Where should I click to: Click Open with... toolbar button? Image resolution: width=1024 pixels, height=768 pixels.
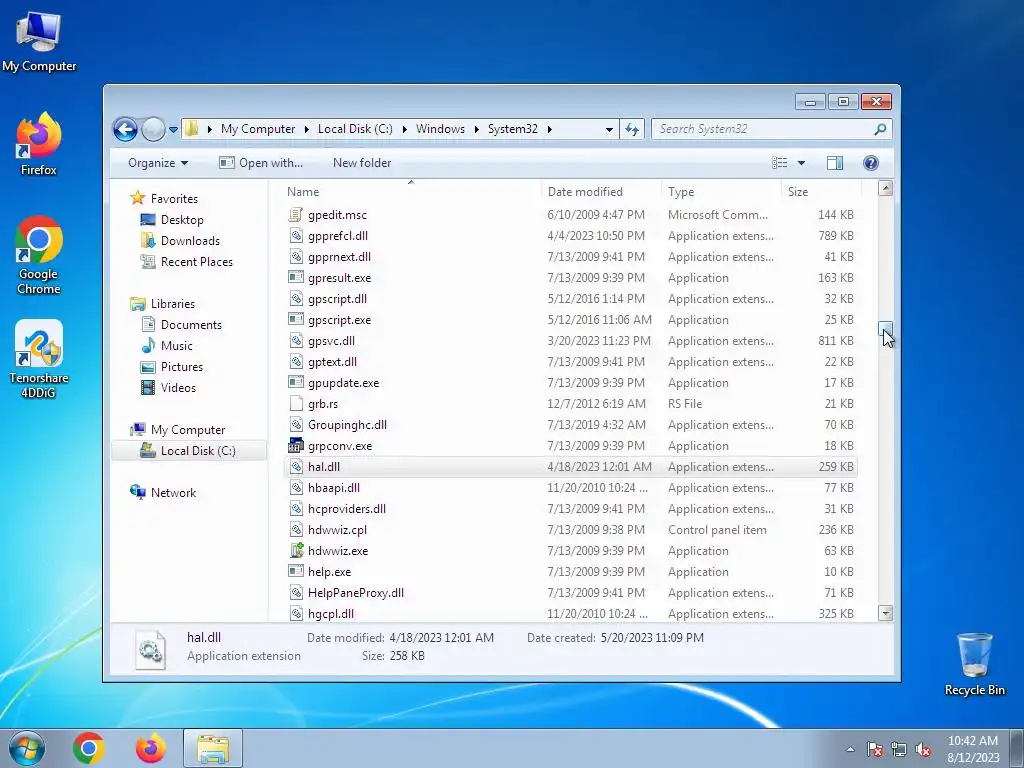(x=261, y=163)
